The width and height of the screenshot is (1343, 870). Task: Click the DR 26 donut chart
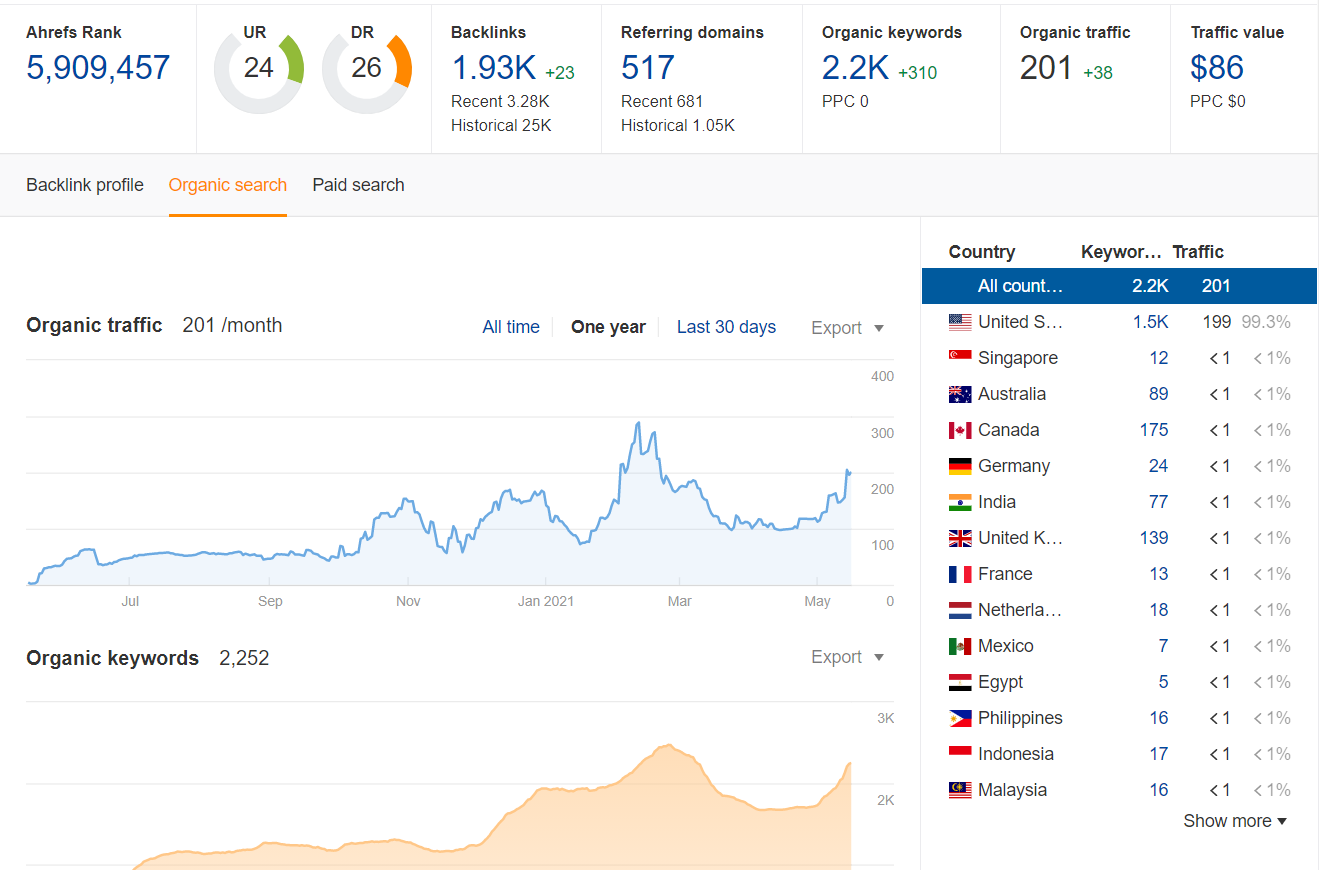click(367, 68)
